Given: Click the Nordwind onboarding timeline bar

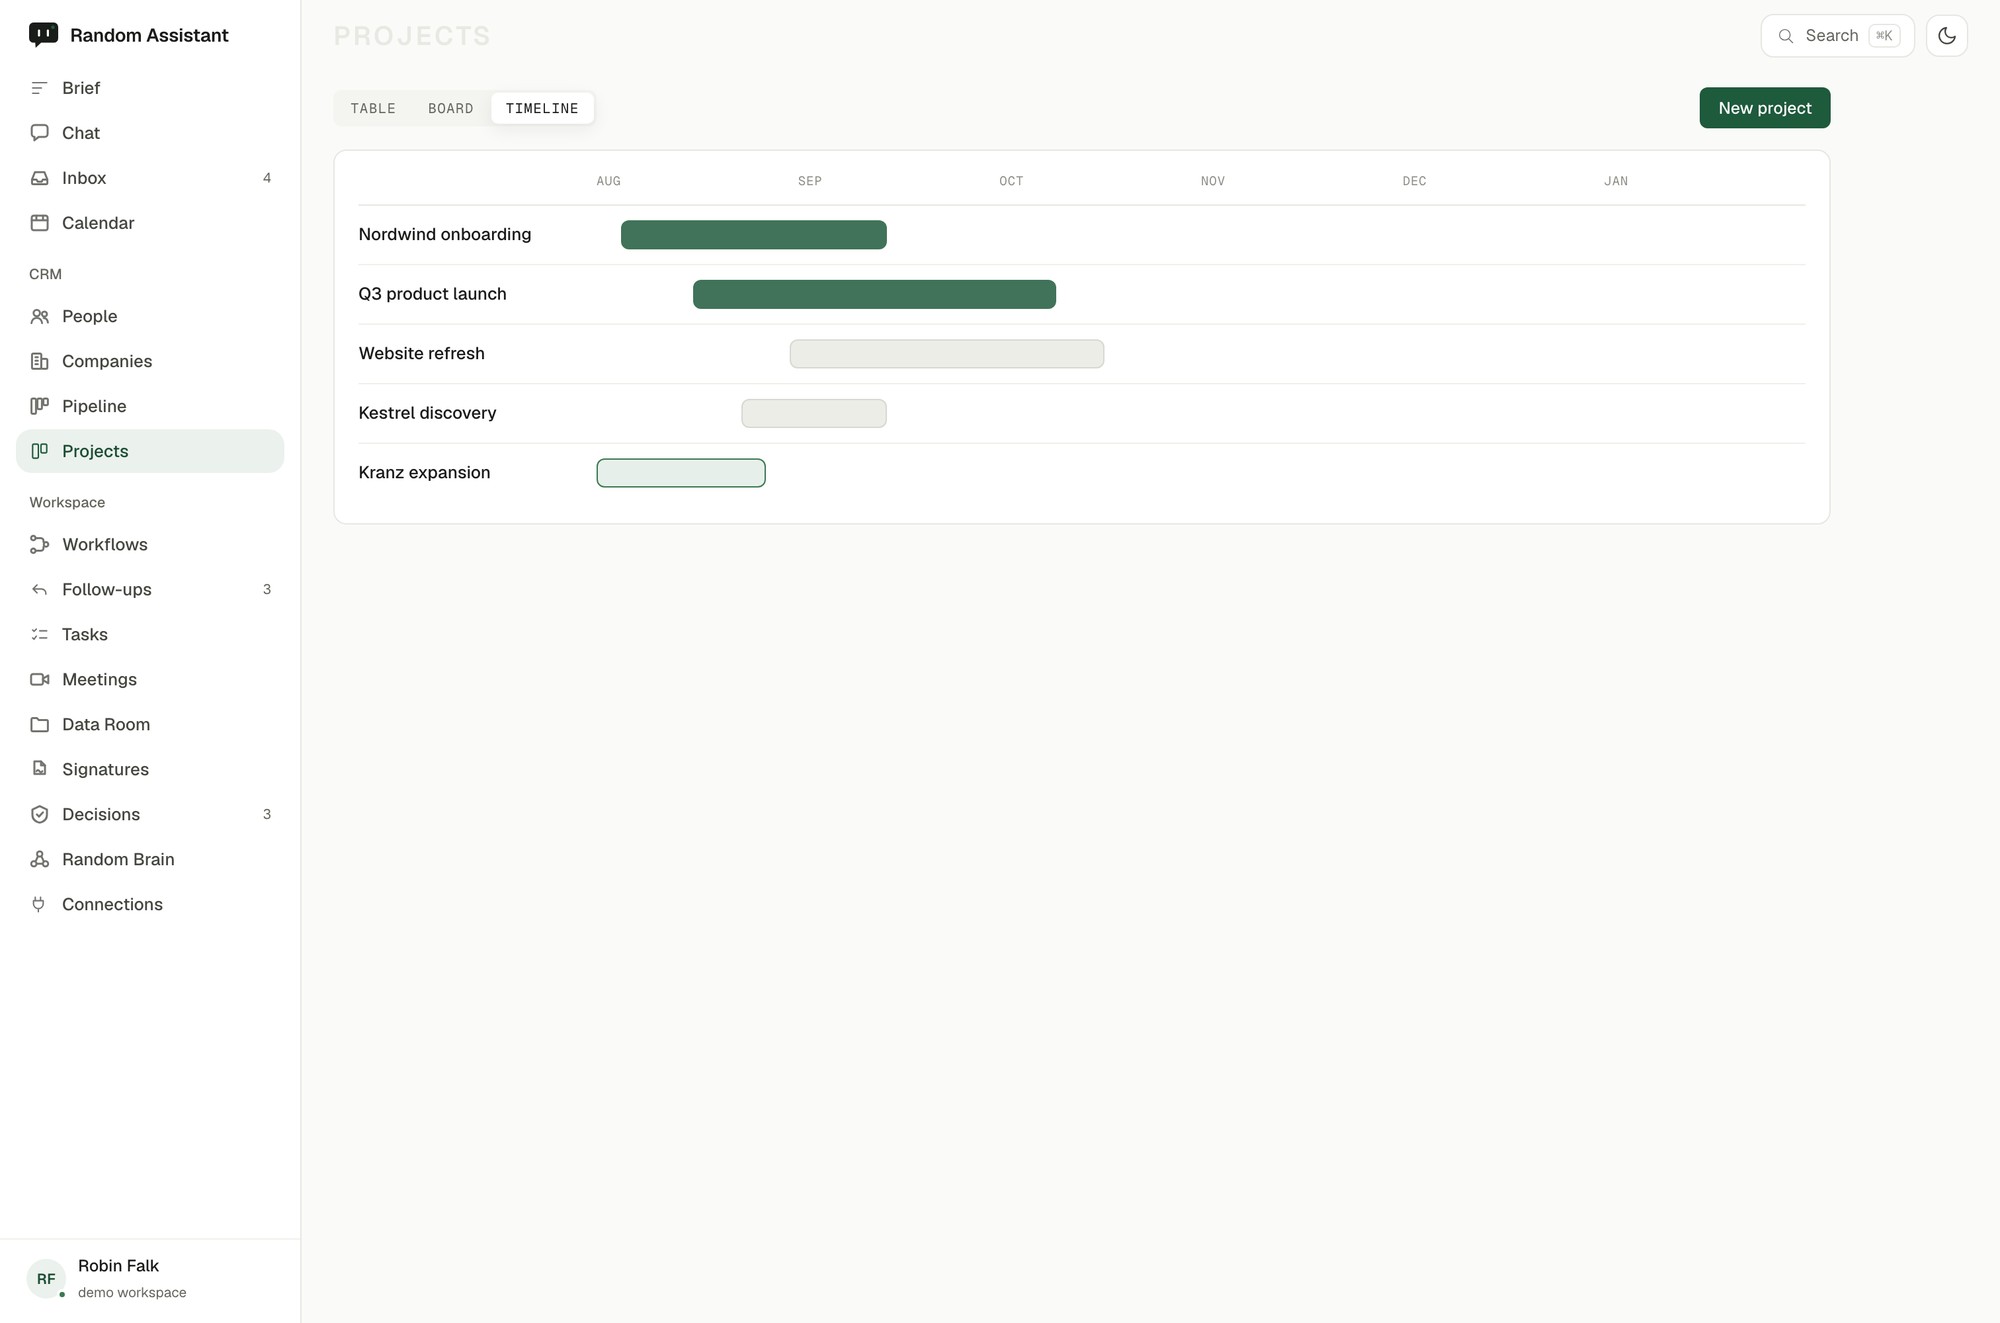Looking at the screenshot, I should (753, 234).
